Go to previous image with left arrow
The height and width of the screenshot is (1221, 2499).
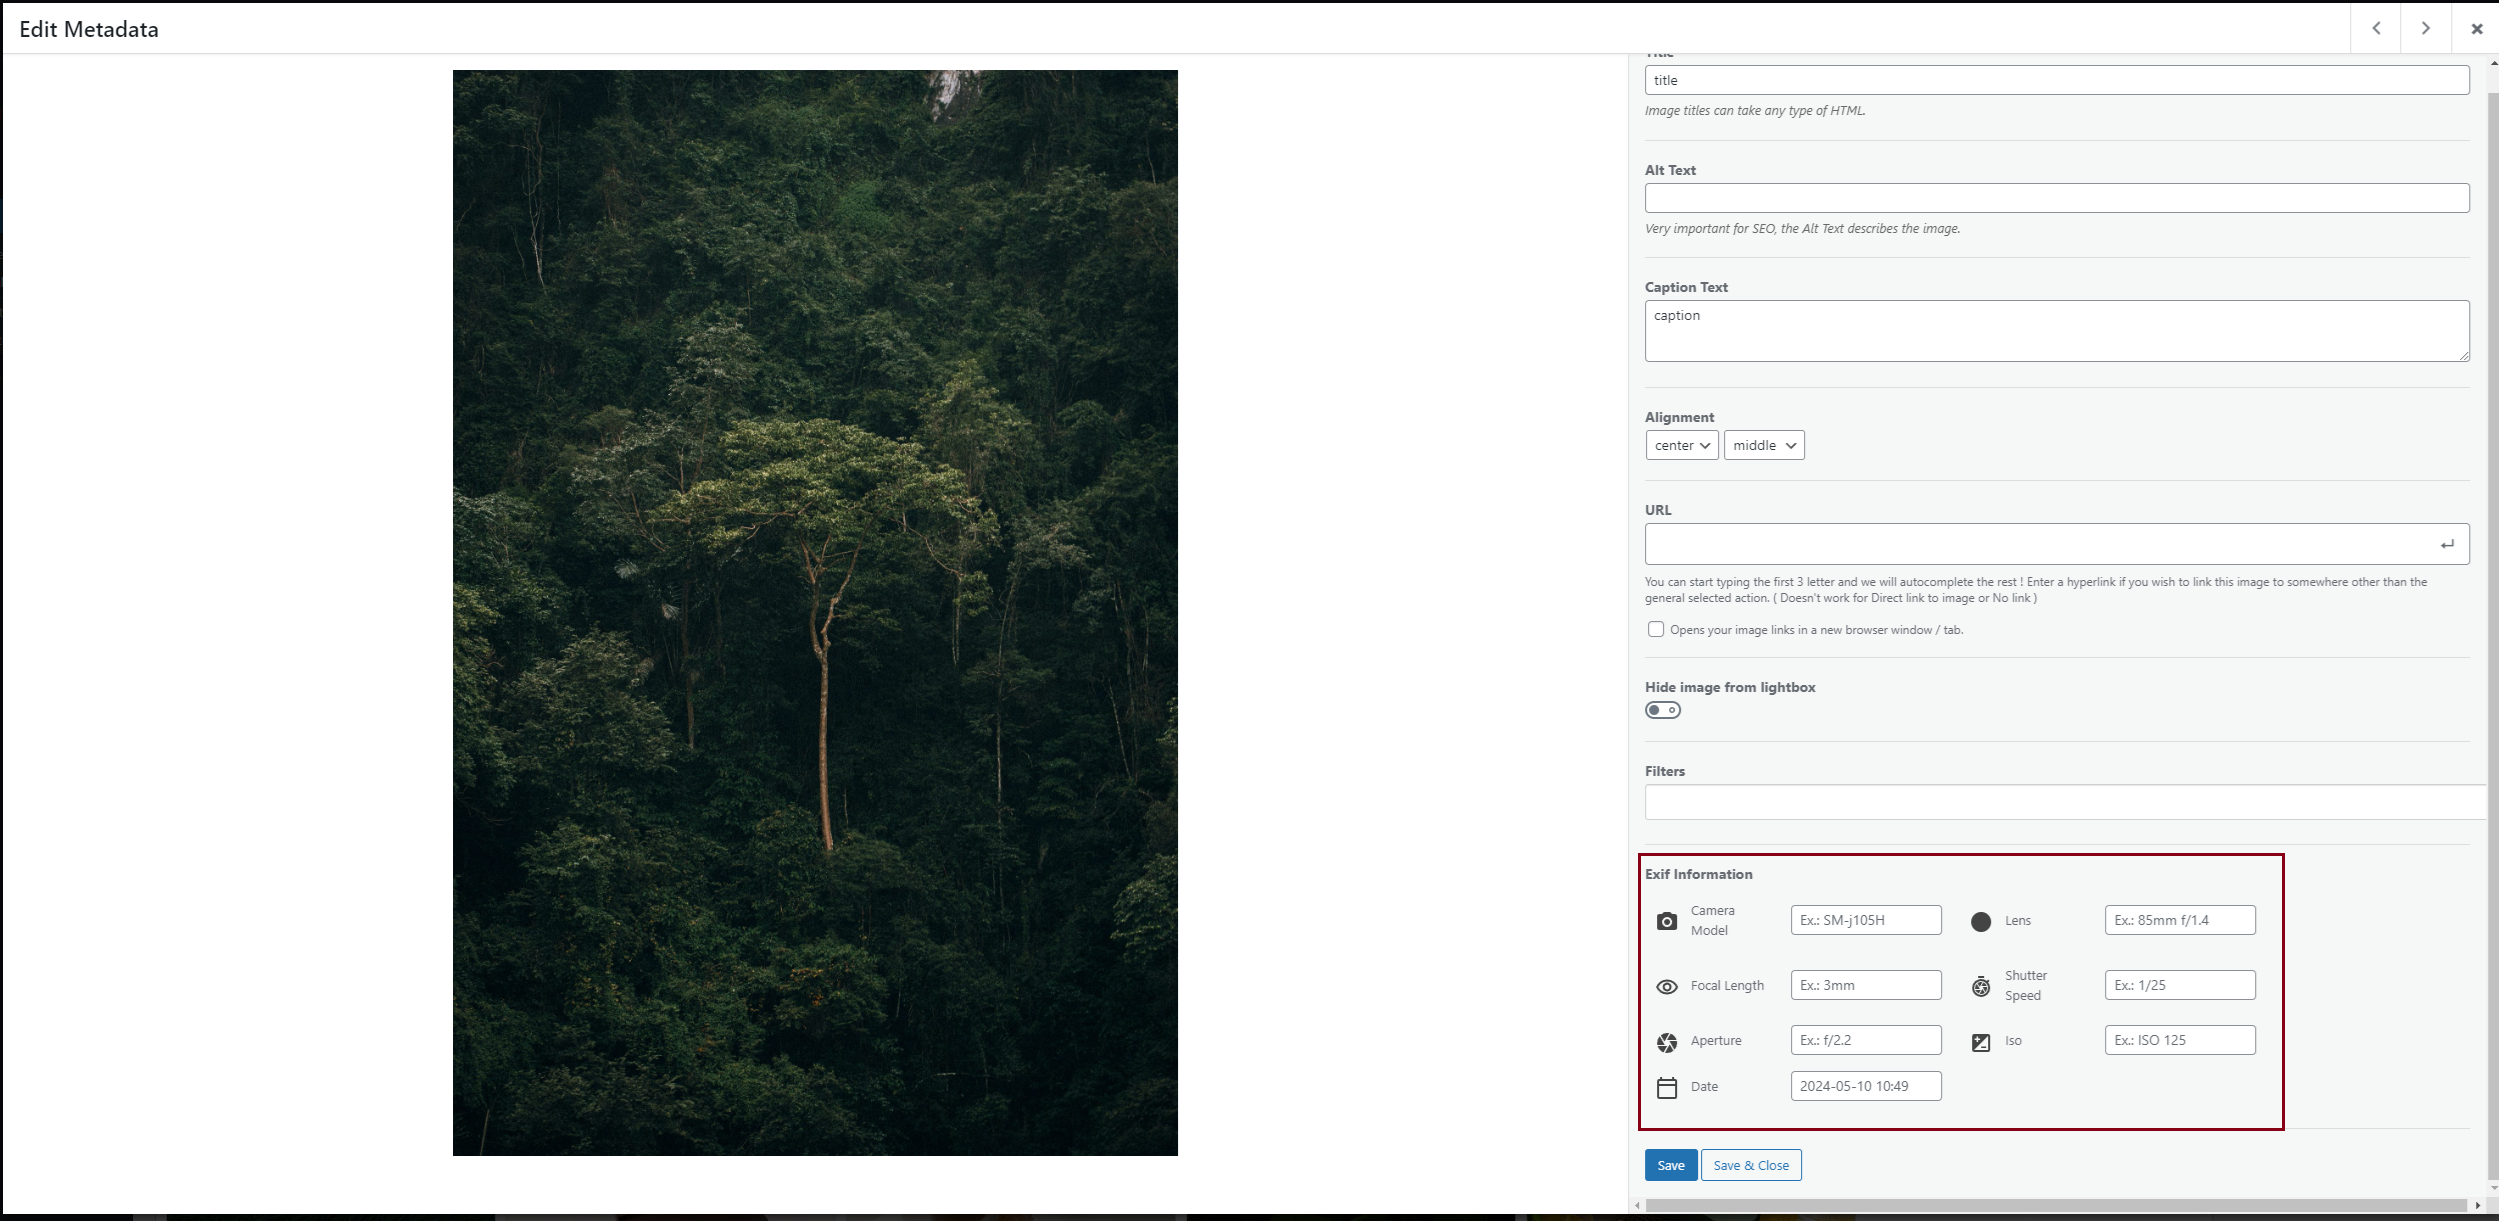tap(2376, 28)
